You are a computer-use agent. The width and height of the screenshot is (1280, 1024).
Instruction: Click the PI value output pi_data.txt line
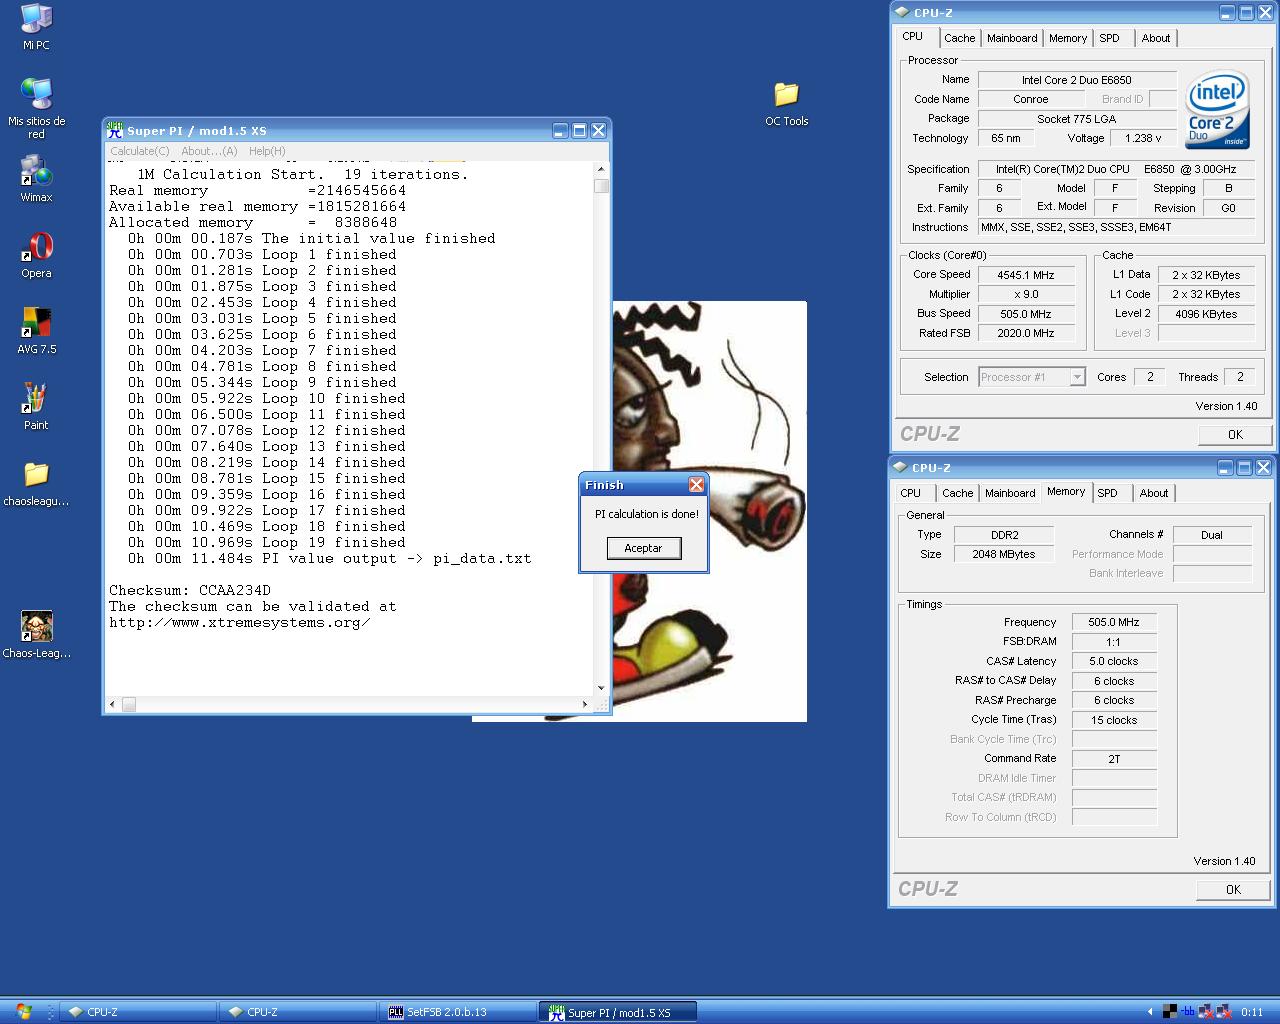pos(329,559)
